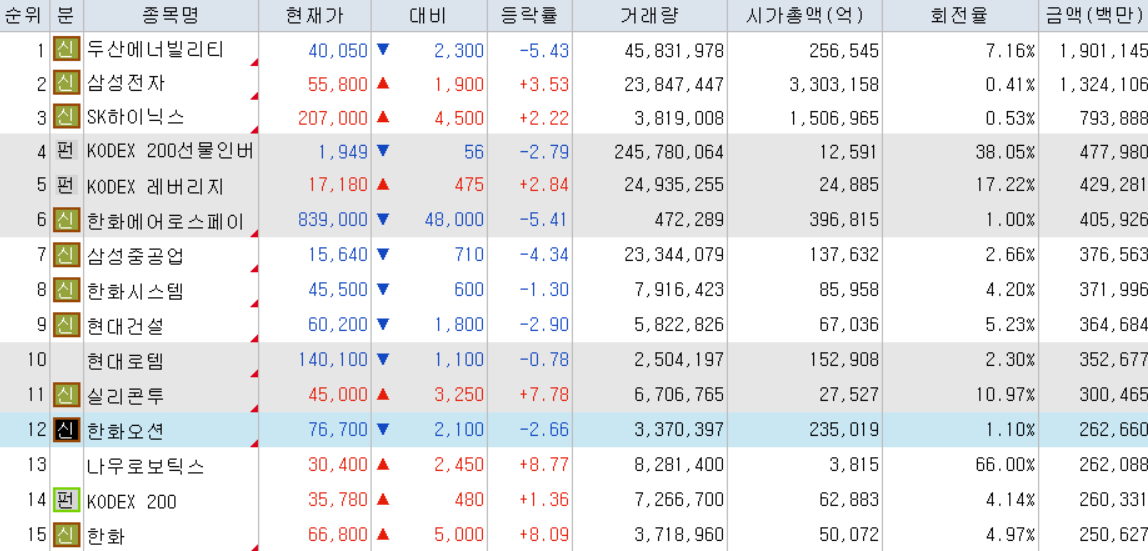Click the green-bordered 펀 badge for KODEX 200
The width and height of the screenshot is (1148, 551).
coord(66,501)
